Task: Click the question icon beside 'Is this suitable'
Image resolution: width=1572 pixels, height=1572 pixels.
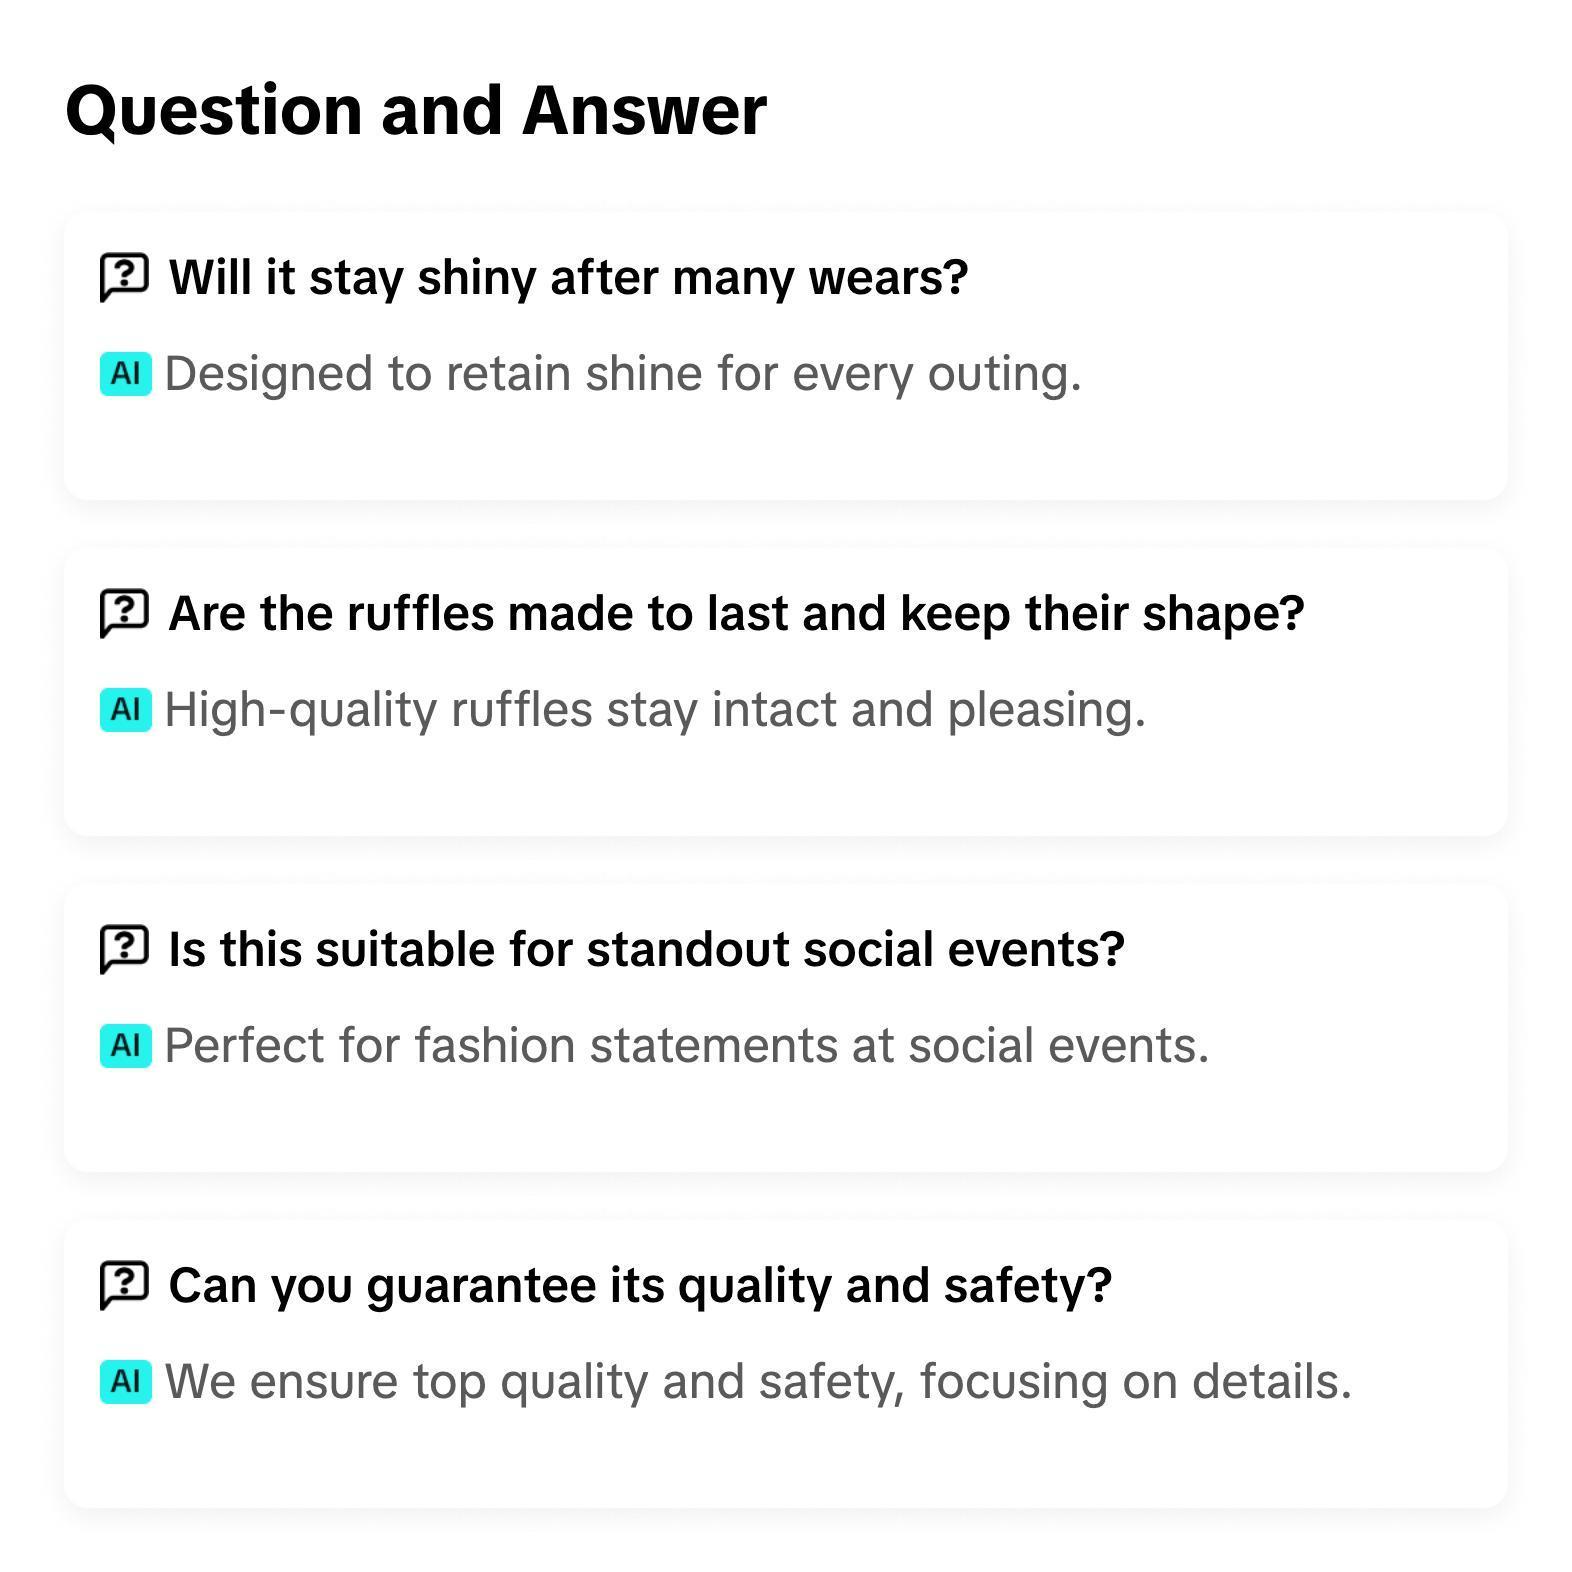Action: coord(124,949)
